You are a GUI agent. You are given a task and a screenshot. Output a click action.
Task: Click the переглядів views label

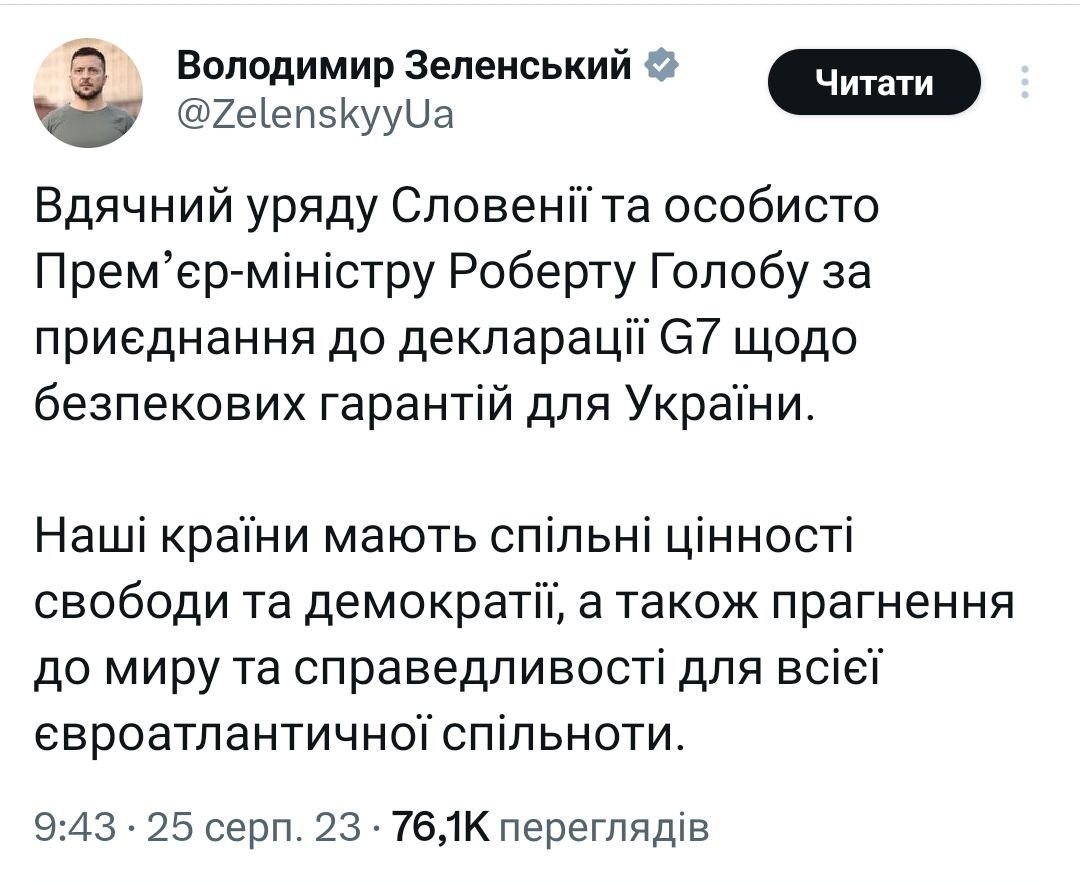(x=603, y=827)
